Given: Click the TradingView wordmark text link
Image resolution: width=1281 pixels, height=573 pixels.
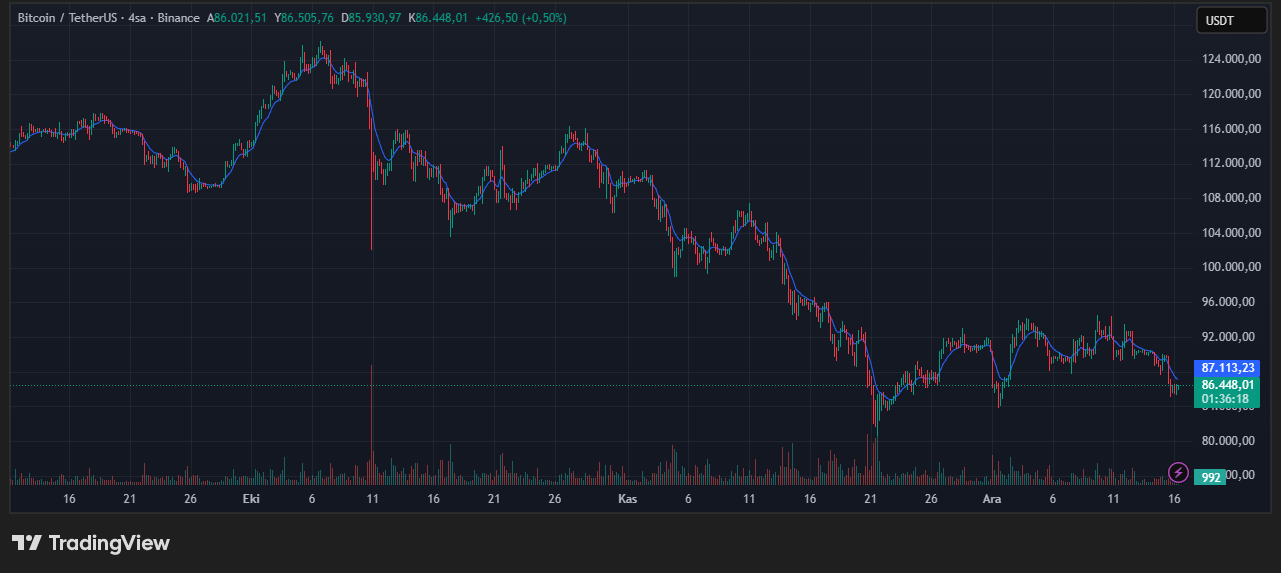Looking at the screenshot, I should click(x=109, y=543).
